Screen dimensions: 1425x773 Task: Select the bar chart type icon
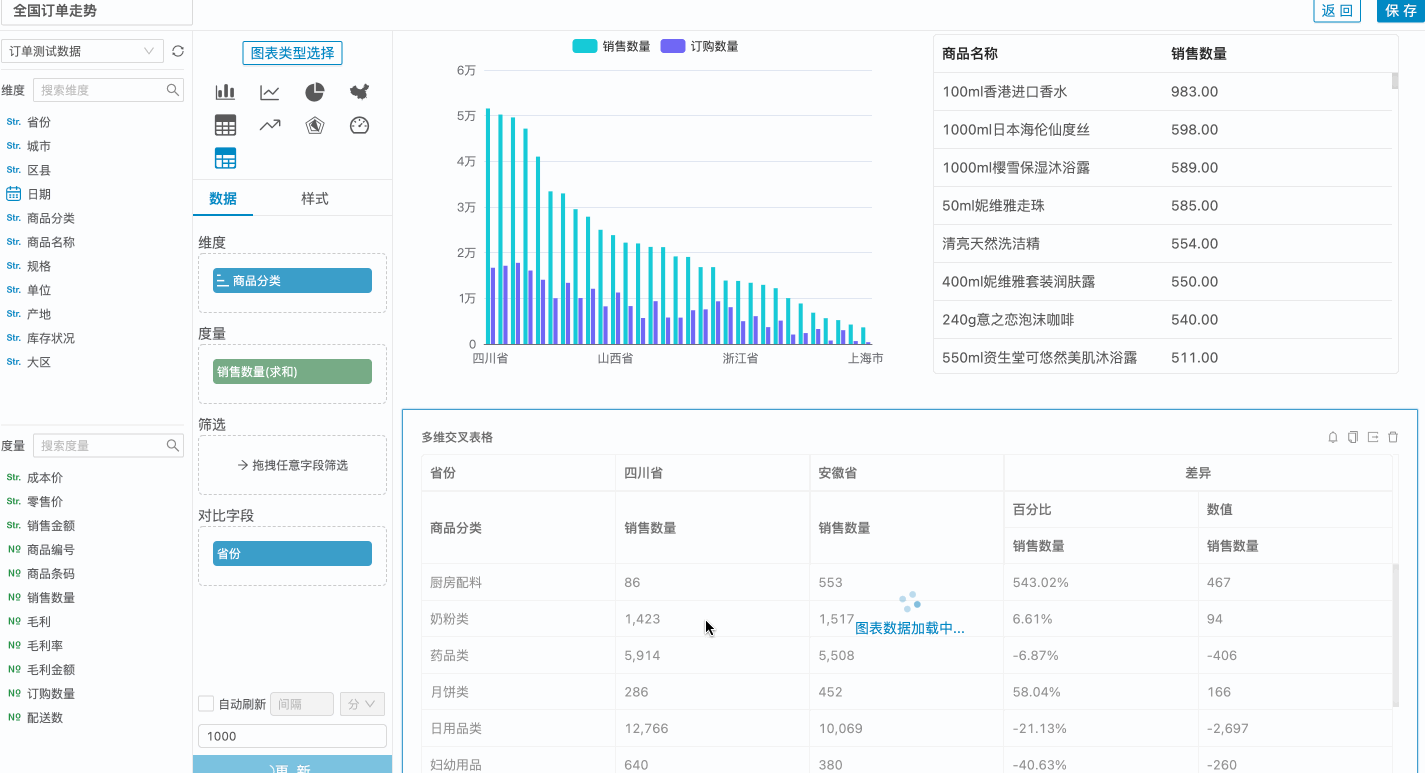coord(225,92)
